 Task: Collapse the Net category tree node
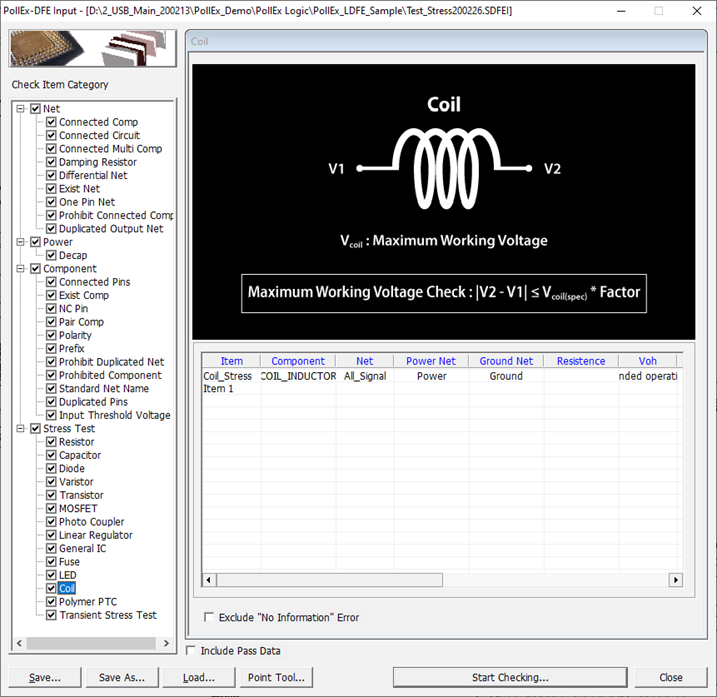coord(21,109)
